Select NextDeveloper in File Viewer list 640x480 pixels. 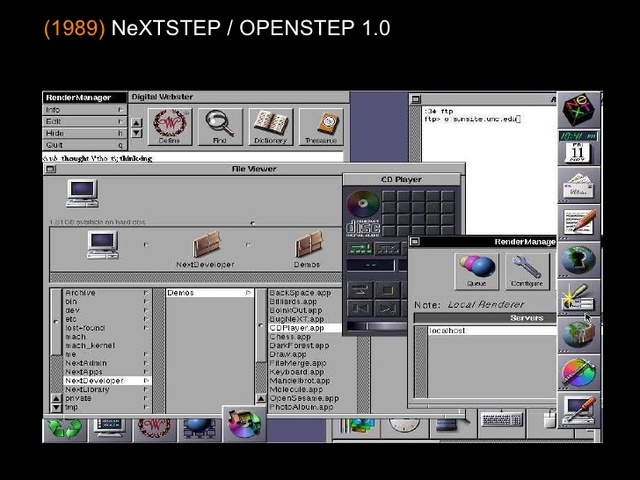pyautogui.click(x=107, y=380)
